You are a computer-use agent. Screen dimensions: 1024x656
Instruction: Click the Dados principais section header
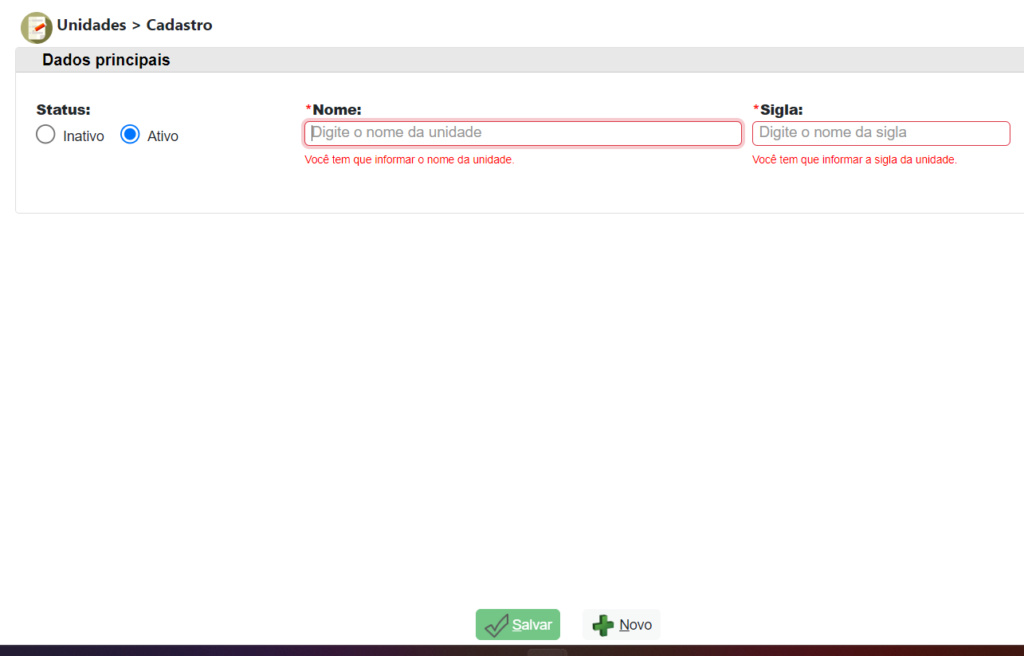click(106, 60)
